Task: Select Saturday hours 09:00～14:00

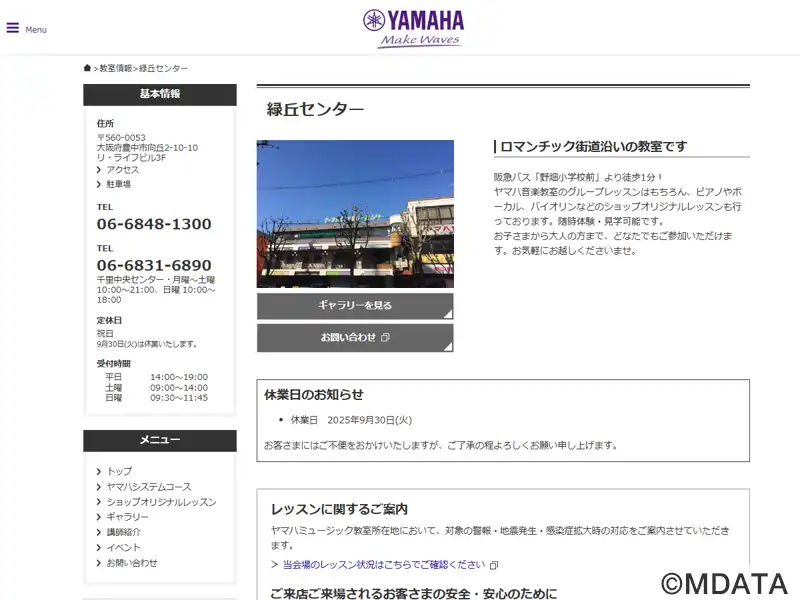Action: click(179, 388)
